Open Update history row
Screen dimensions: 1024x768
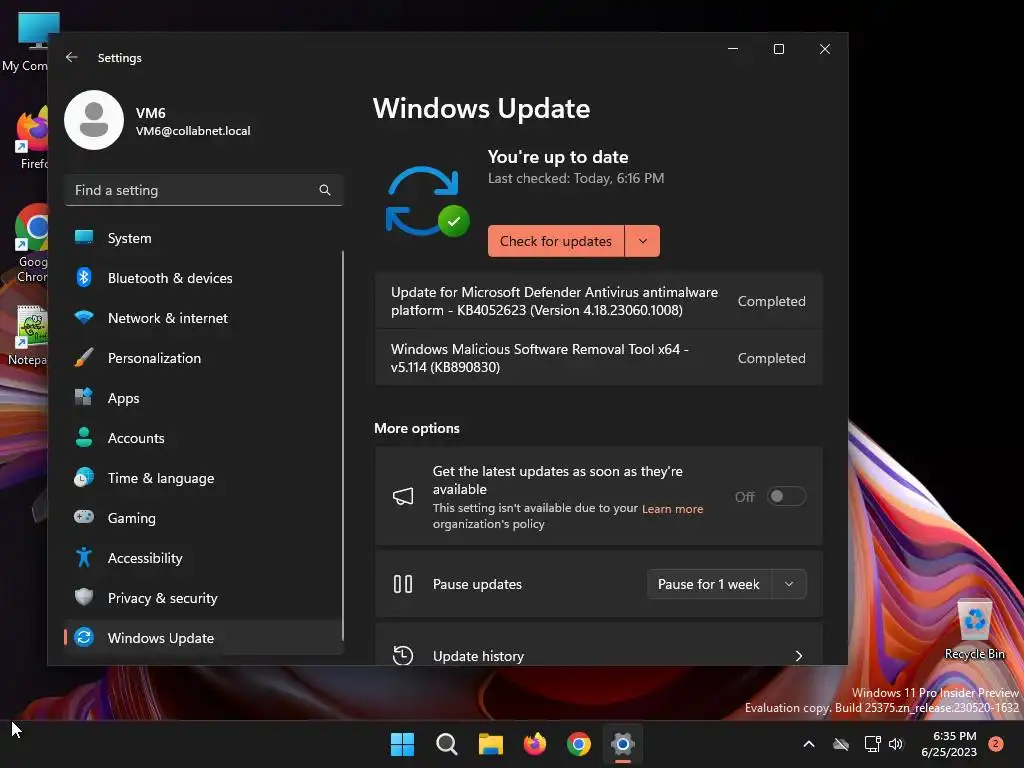pos(598,644)
